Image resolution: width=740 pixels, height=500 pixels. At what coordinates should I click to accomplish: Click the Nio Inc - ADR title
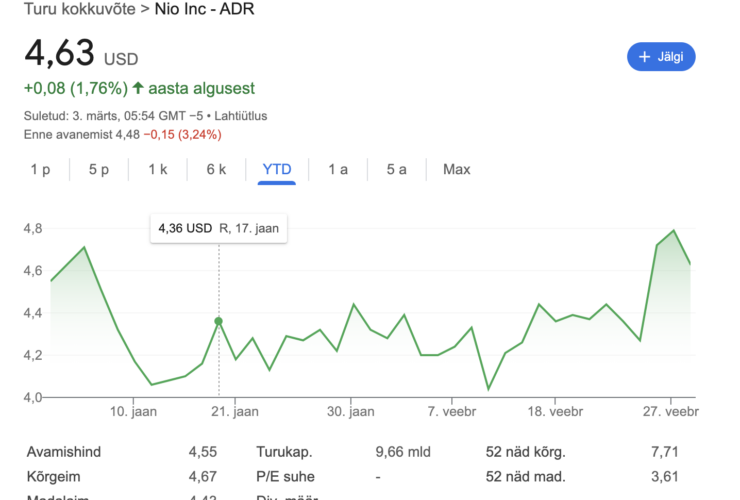click(x=204, y=9)
